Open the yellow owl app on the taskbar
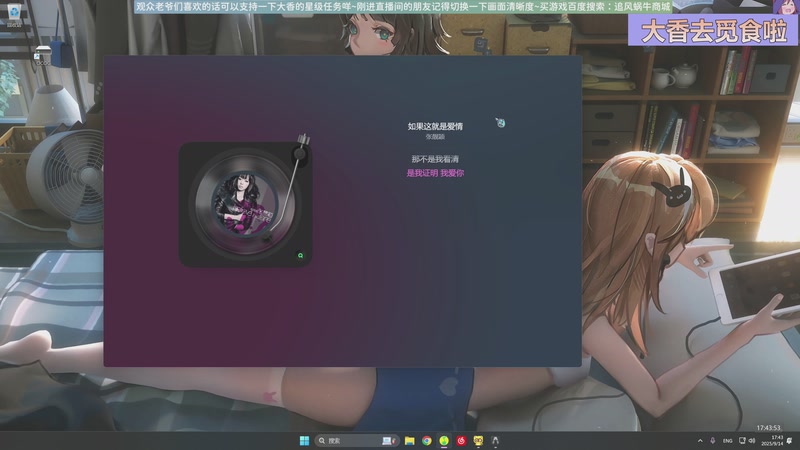 [478, 441]
